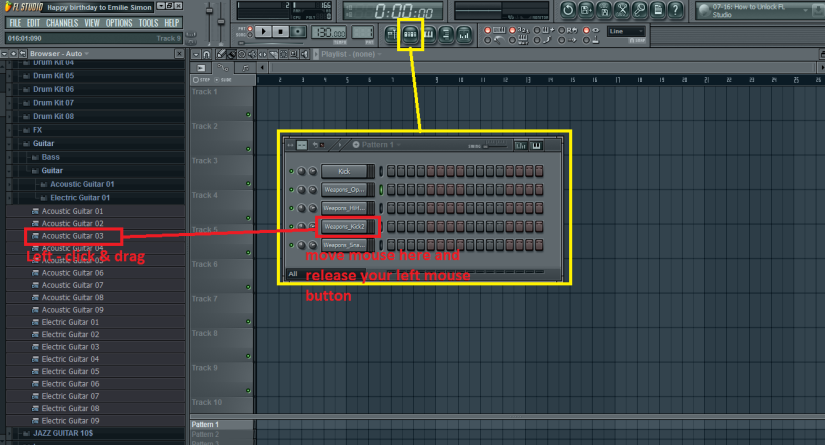This screenshot has width=825, height=445.
Task: Open graph editor icon in step sequencer
Action: 520,146
